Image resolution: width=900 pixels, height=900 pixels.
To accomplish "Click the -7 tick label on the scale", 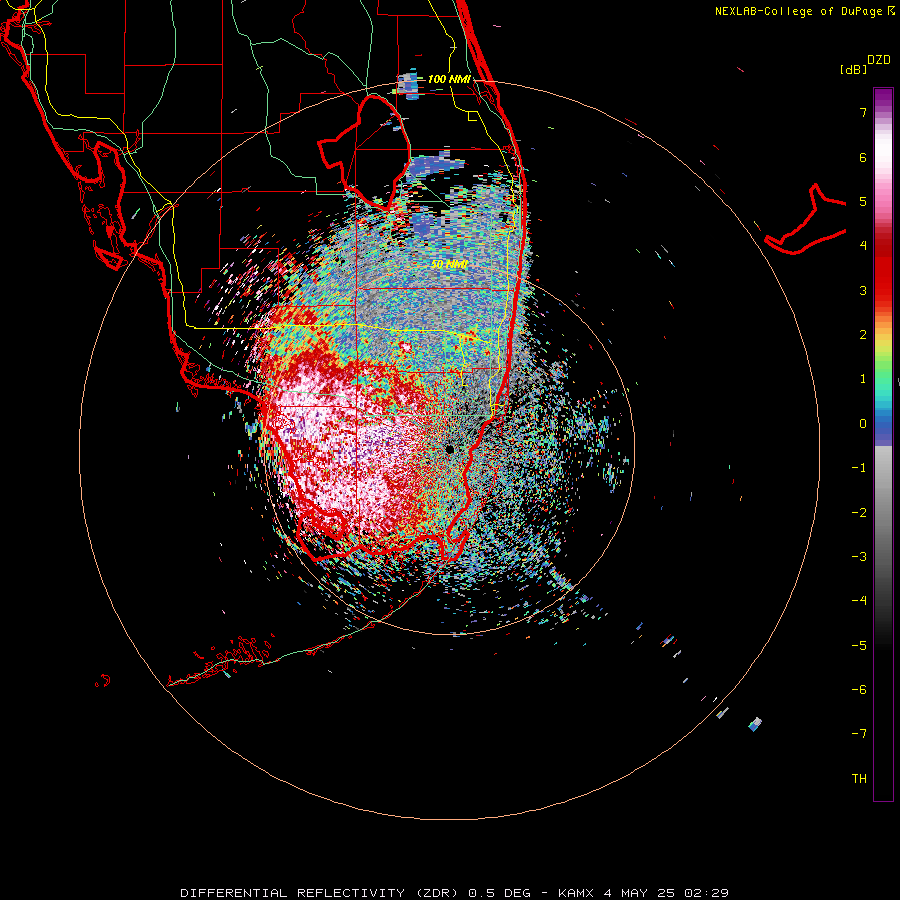I will pos(859,734).
